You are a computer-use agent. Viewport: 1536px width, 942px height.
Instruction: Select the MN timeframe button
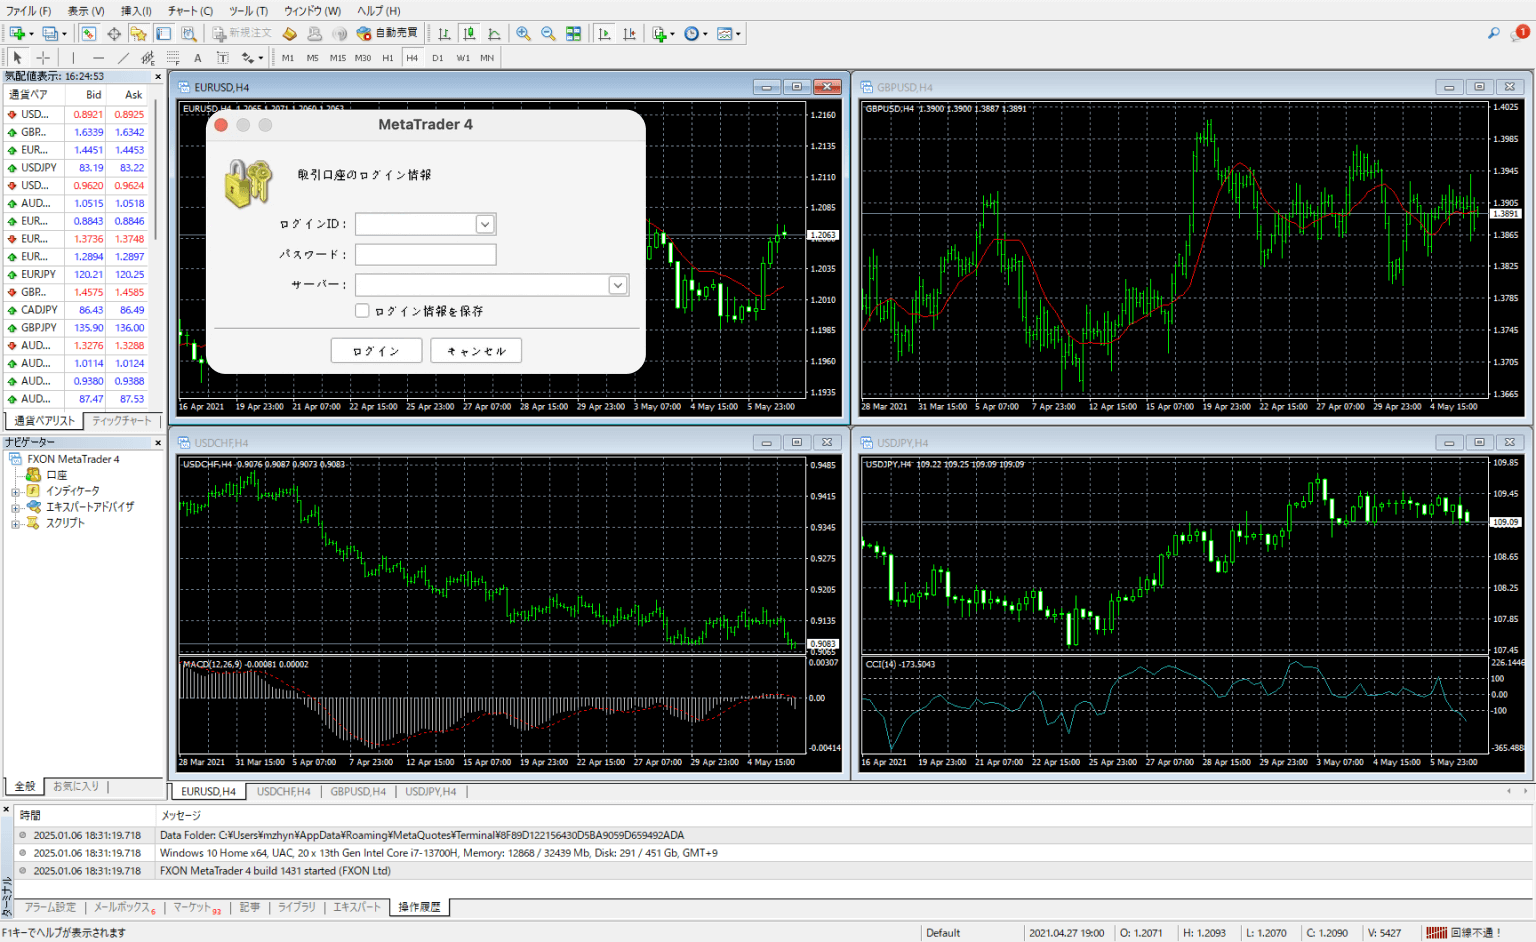pos(487,58)
